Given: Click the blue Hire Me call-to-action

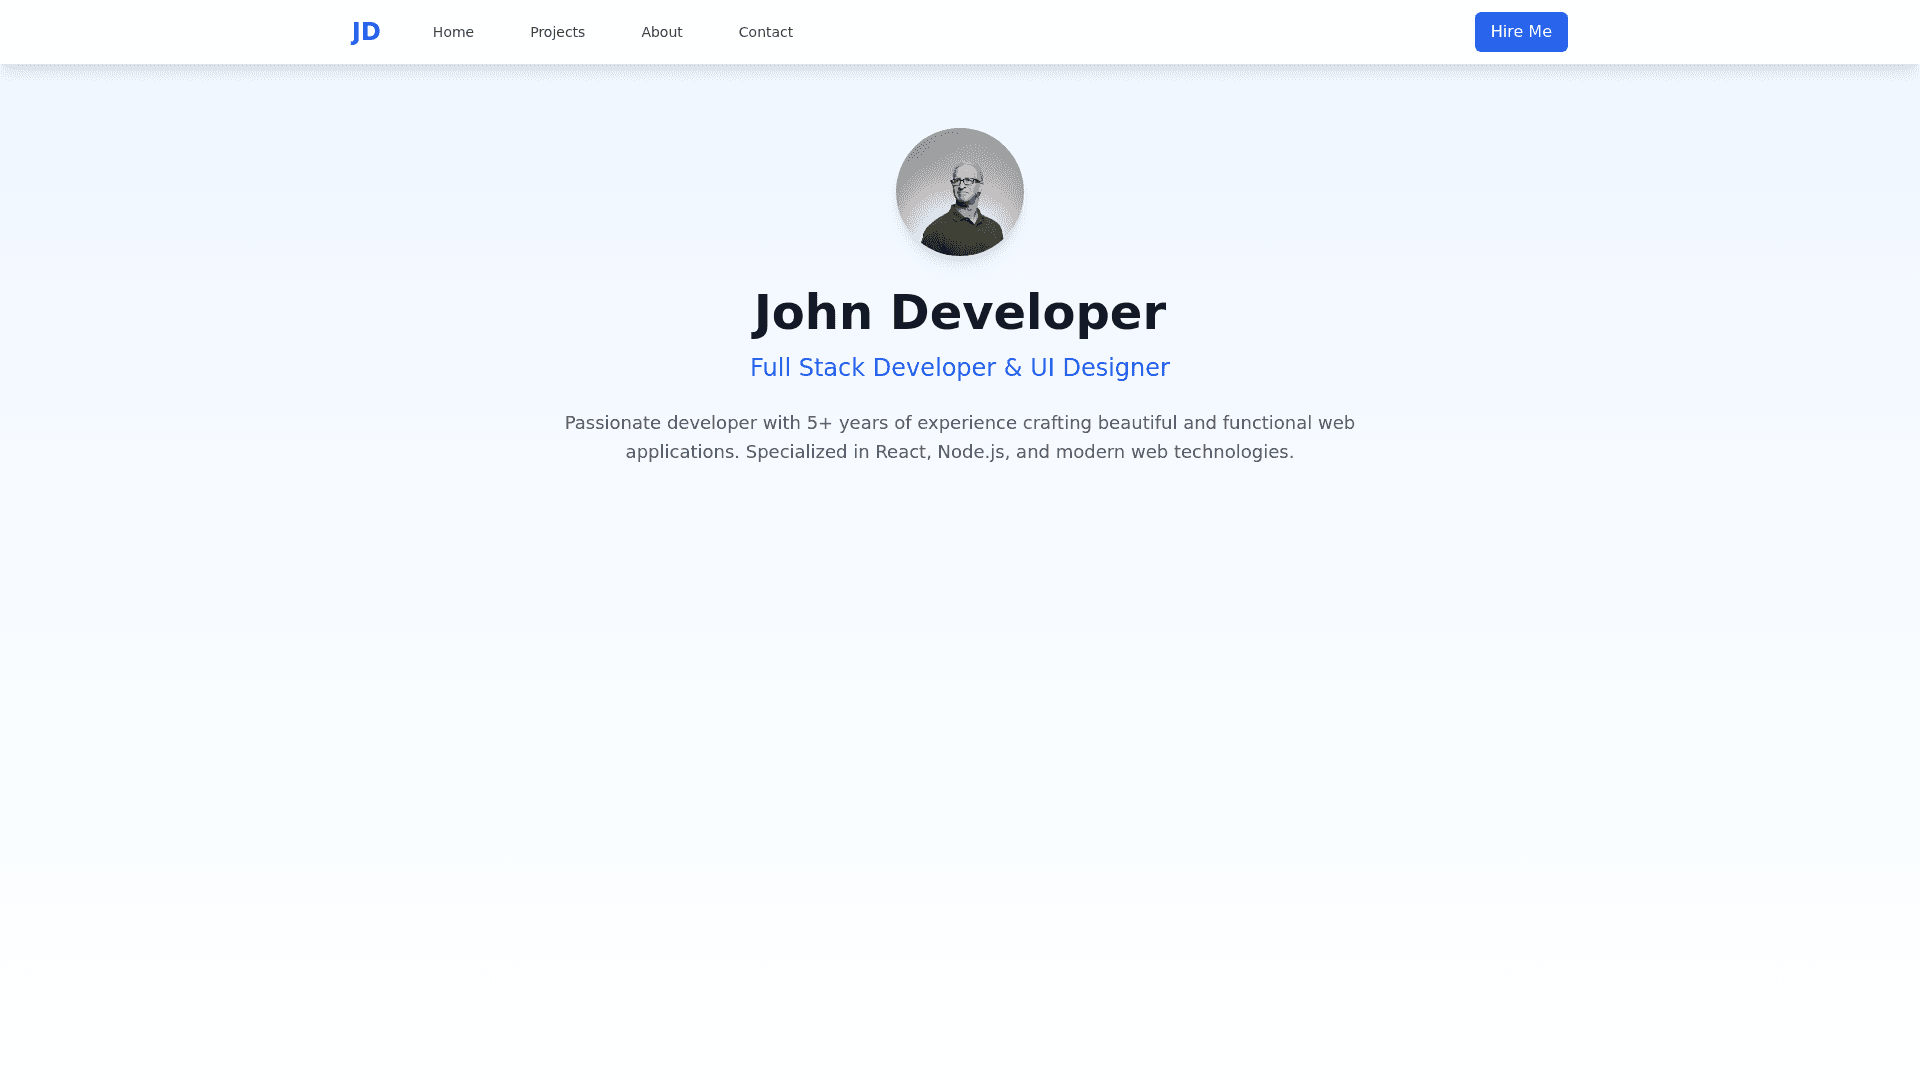Looking at the screenshot, I should click(1521, 31).
